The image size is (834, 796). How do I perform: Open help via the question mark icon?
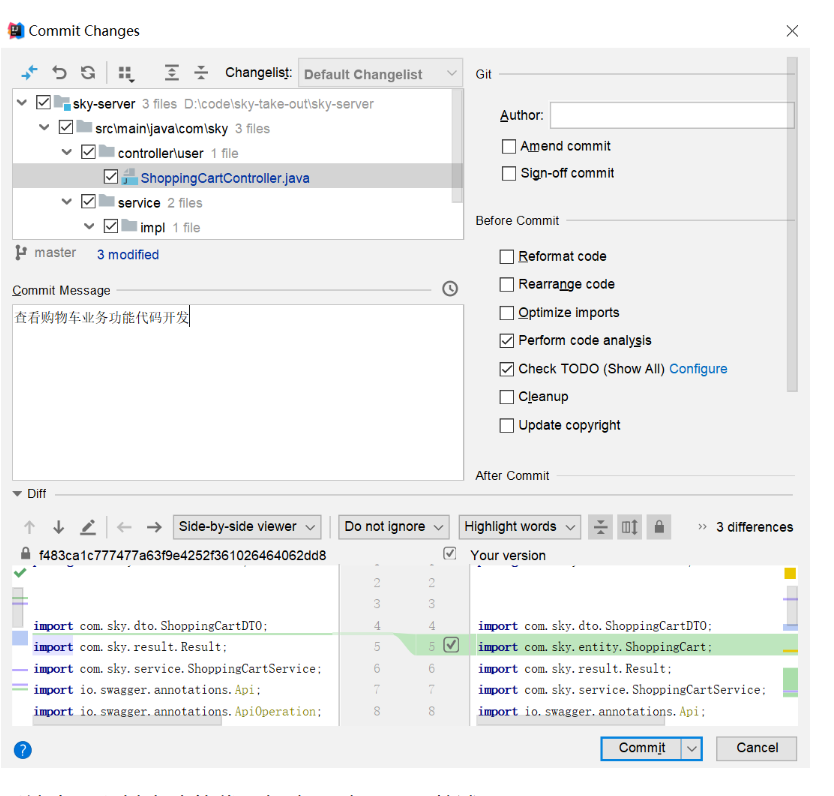click(23, 750)
